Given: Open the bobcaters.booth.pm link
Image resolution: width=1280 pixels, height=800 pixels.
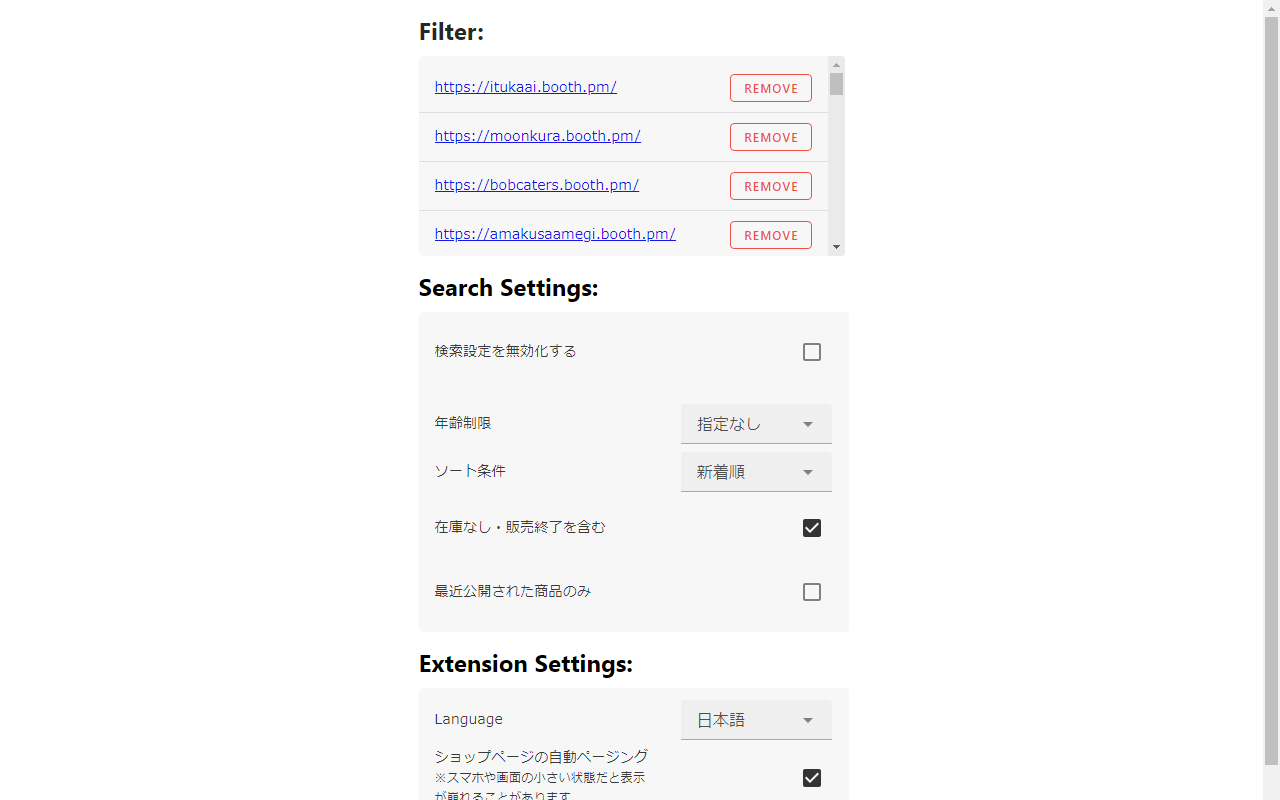Looking at the screenshot, I should [536, 185].
